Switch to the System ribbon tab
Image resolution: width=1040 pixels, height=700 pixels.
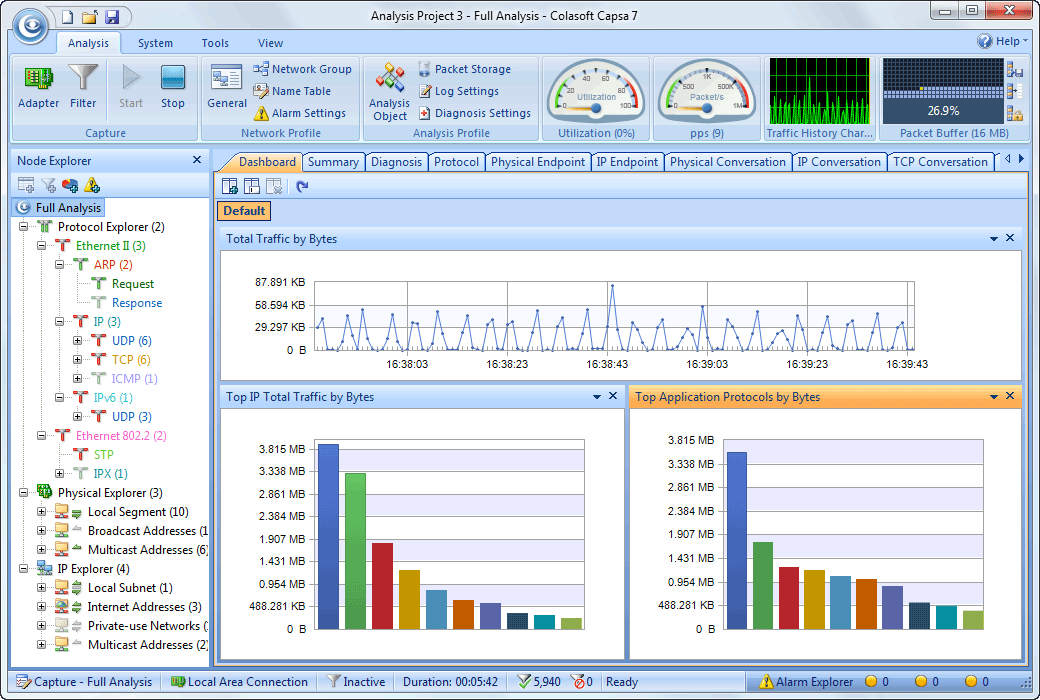[155, 43]
